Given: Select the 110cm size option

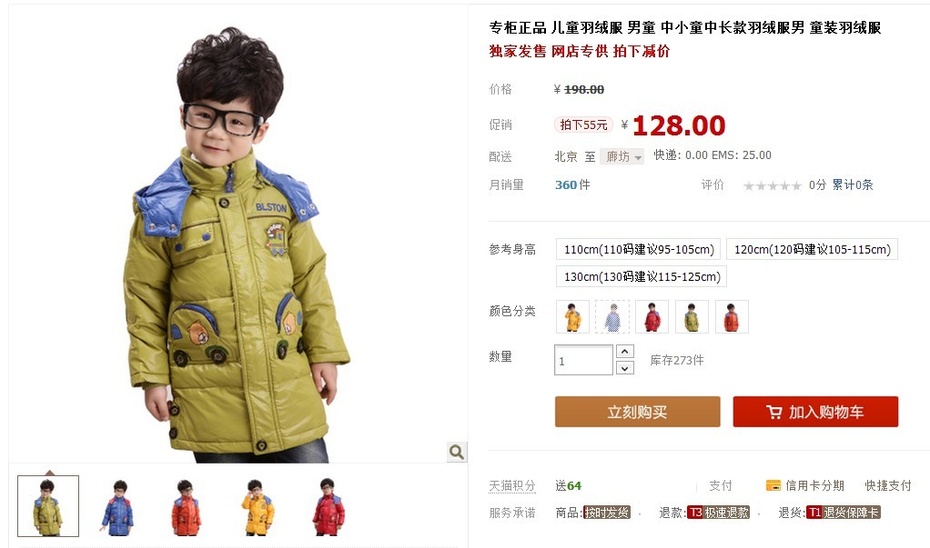Looking at the screenshot, I should coord(638,249).
